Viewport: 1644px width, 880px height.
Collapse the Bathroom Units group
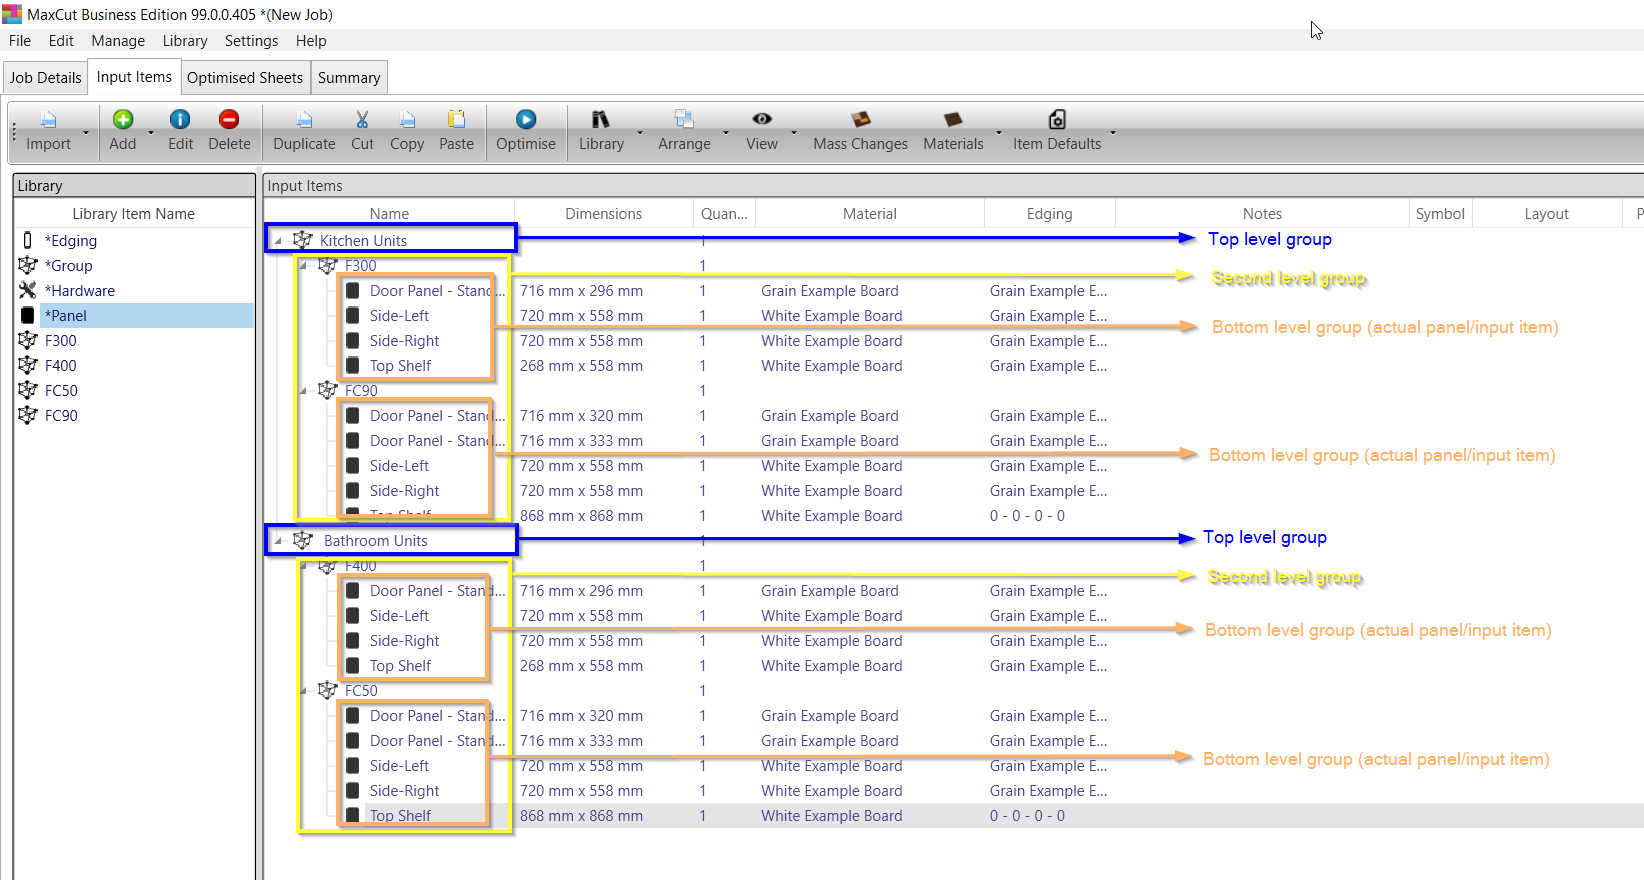279,541
